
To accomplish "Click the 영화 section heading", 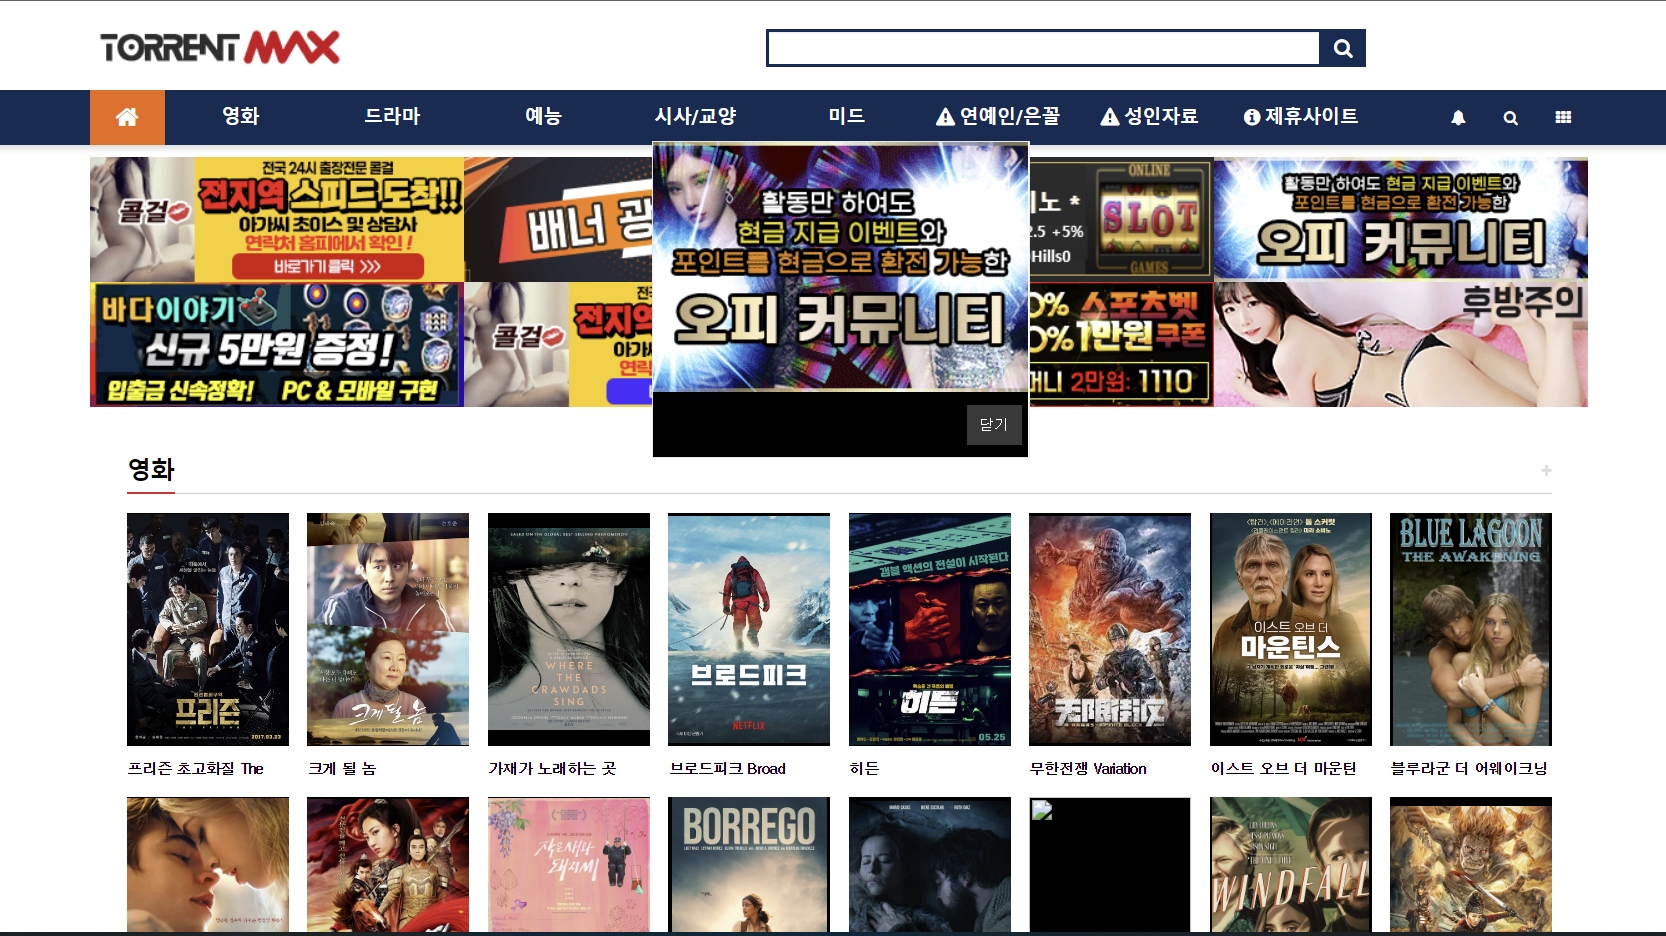I will 151,469.
